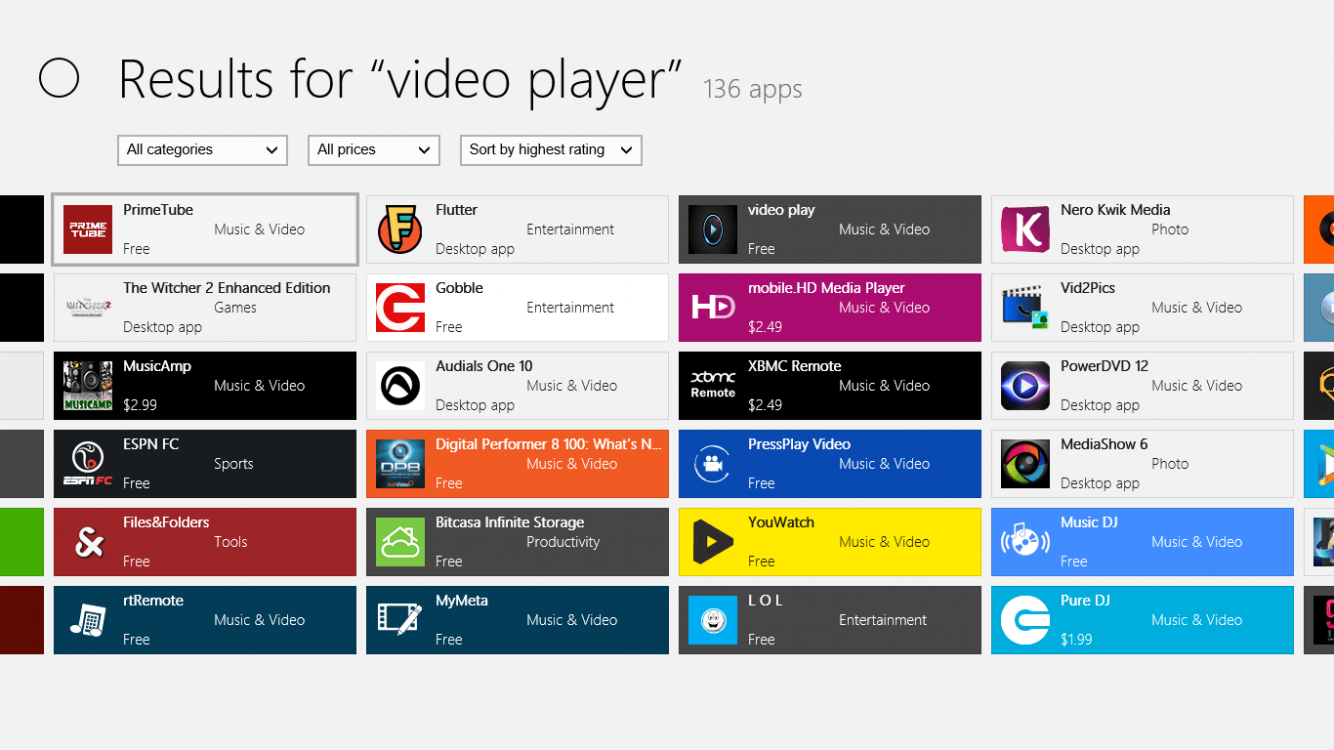
Task: Click the Vid2Pics app icon
Action: [1025, 308]
